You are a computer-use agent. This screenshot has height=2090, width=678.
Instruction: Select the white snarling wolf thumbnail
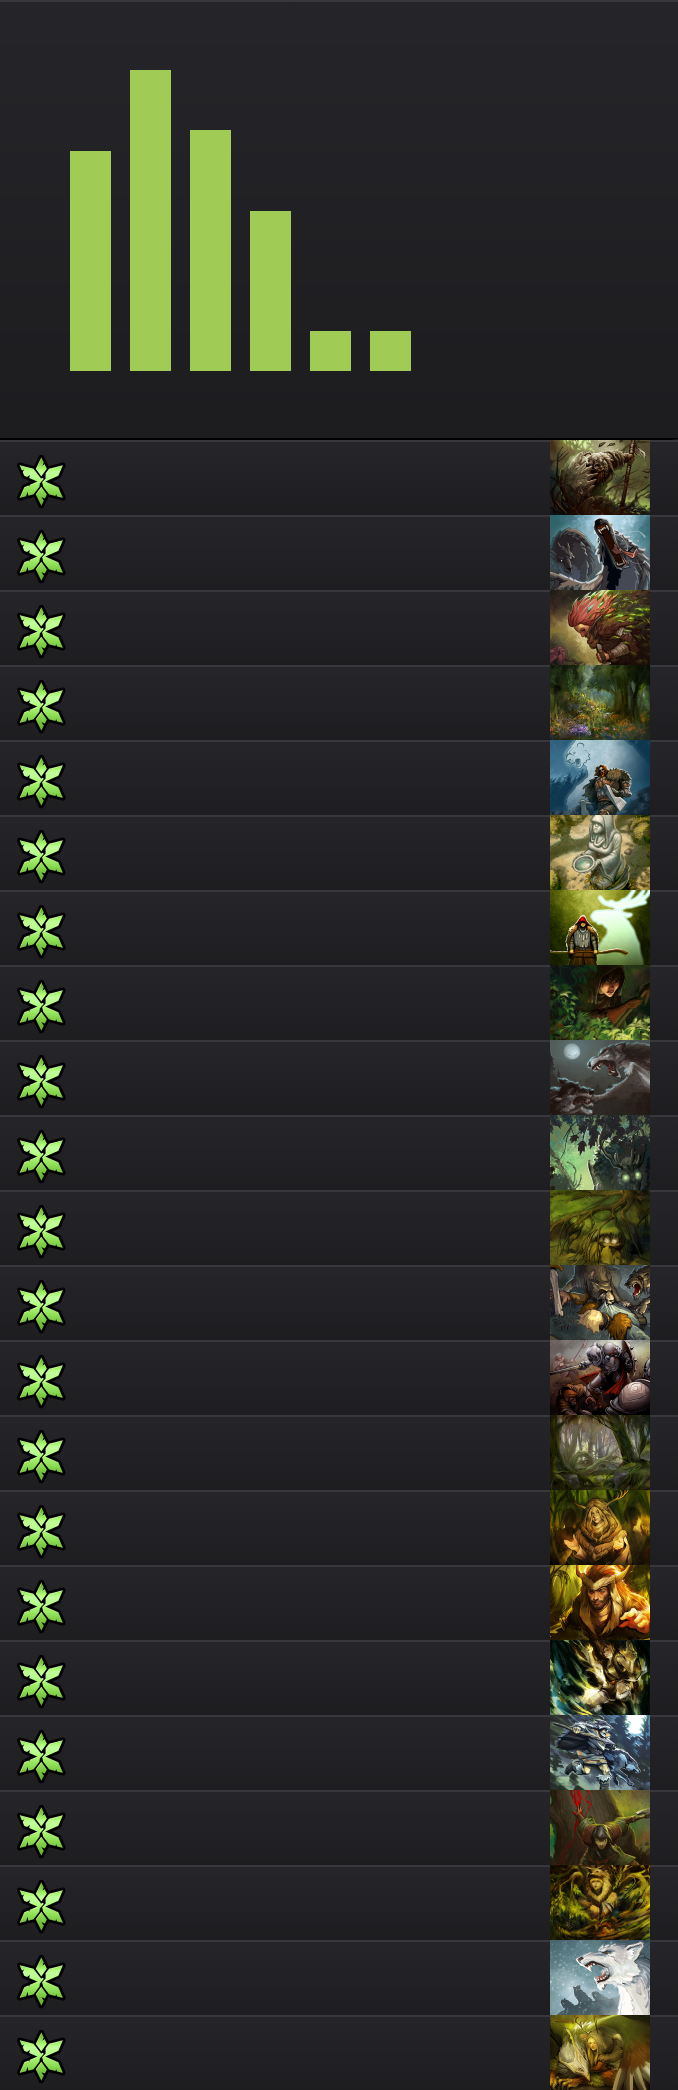pos(600,1978)
